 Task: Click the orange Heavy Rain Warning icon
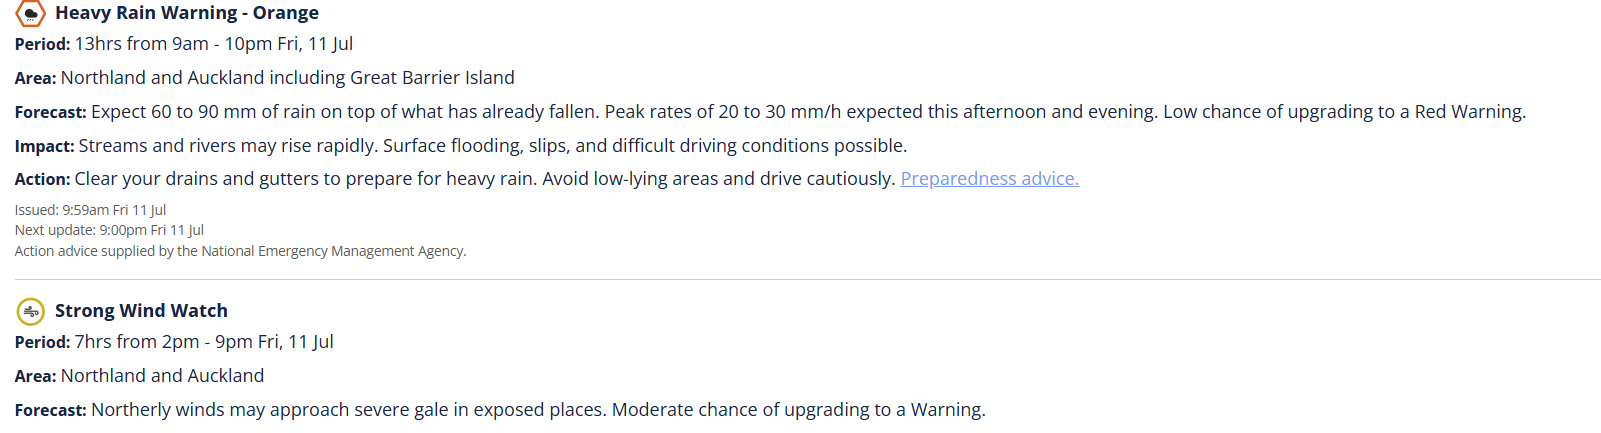[31, 13]
